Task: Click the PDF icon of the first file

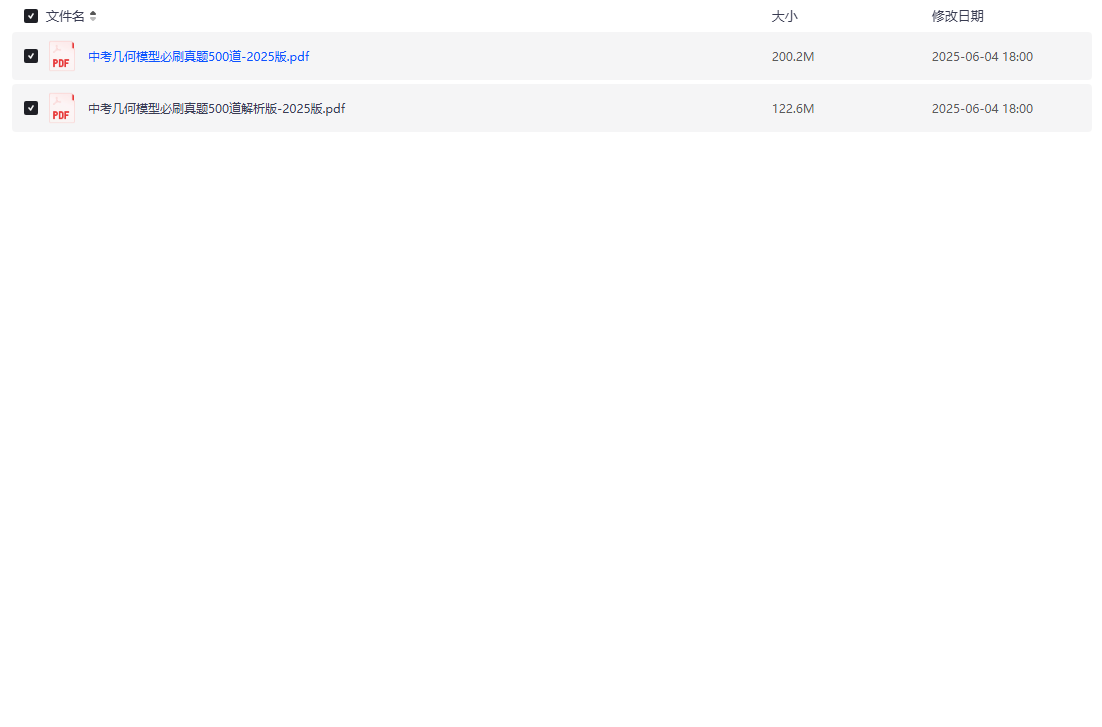Action: [62, 56]
